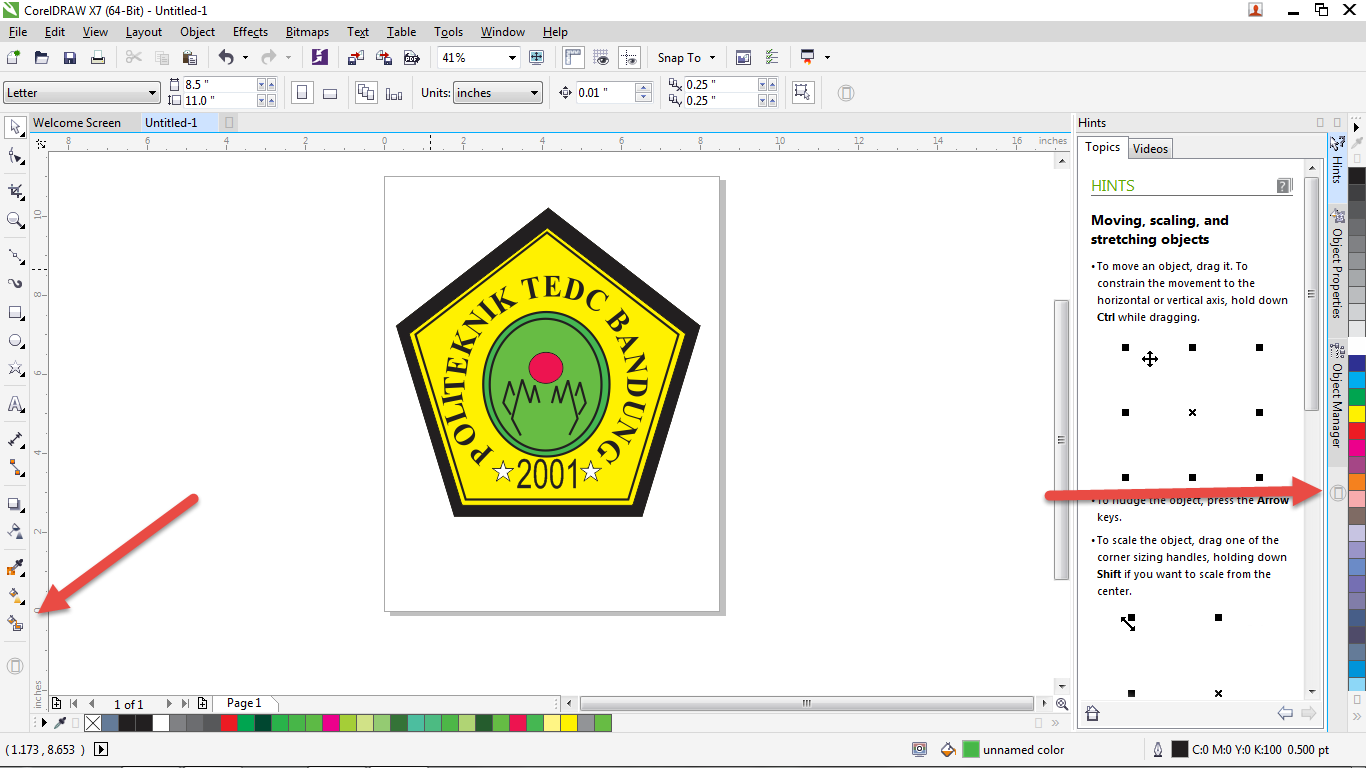1366x768 pixels.
Task: Open the Options dialog icon
Action: tap(771, 58)
